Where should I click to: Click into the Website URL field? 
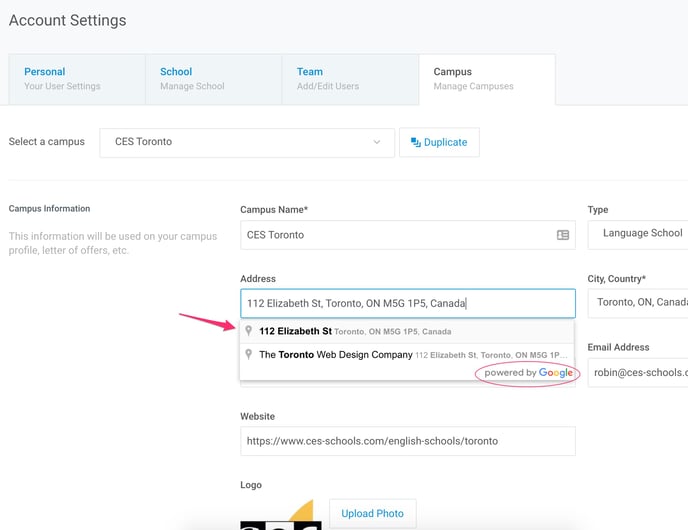408,441
